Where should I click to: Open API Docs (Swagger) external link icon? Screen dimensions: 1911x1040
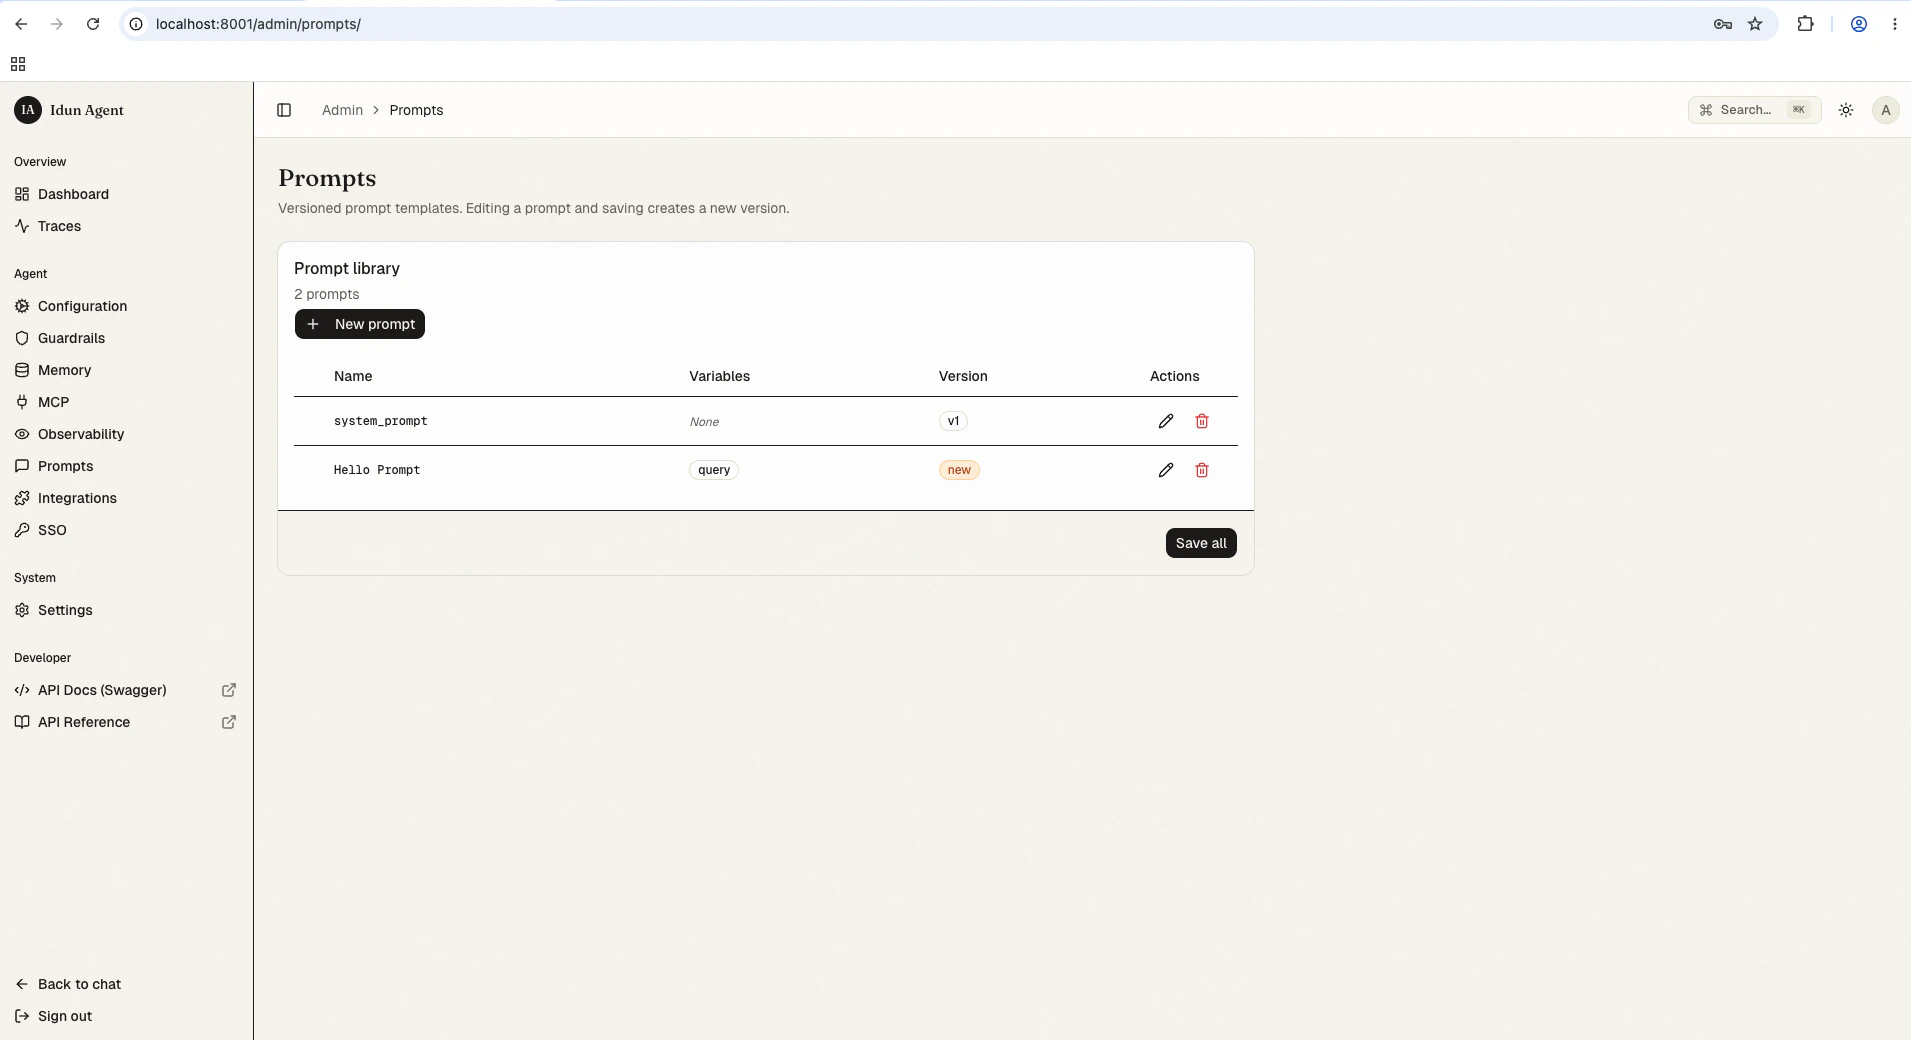point(229,690)
